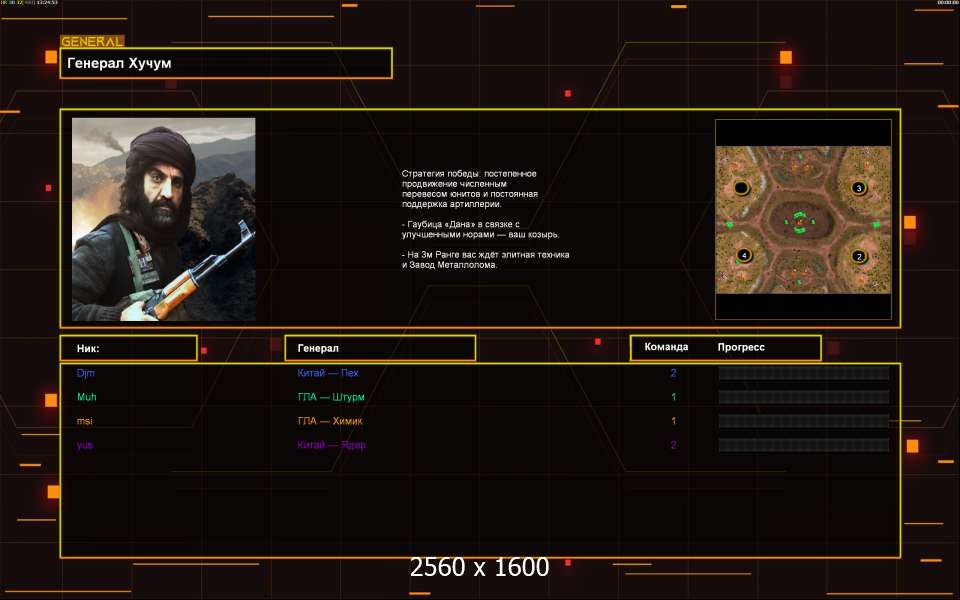
Task: Click the Прогресс column header
Action: point(741,347)
